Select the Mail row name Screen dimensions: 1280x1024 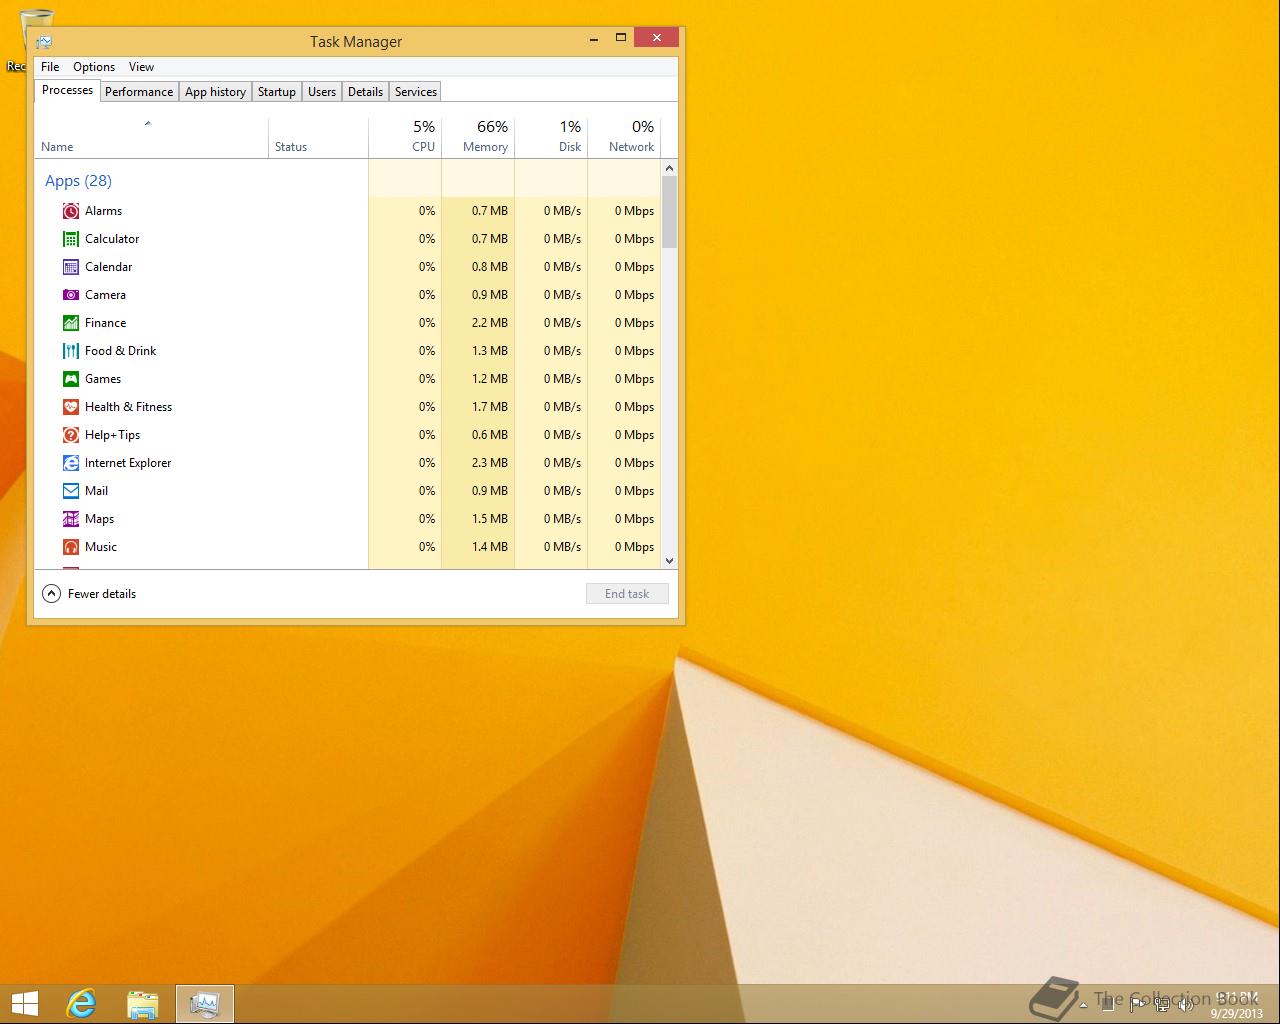[x=96, y=491]
